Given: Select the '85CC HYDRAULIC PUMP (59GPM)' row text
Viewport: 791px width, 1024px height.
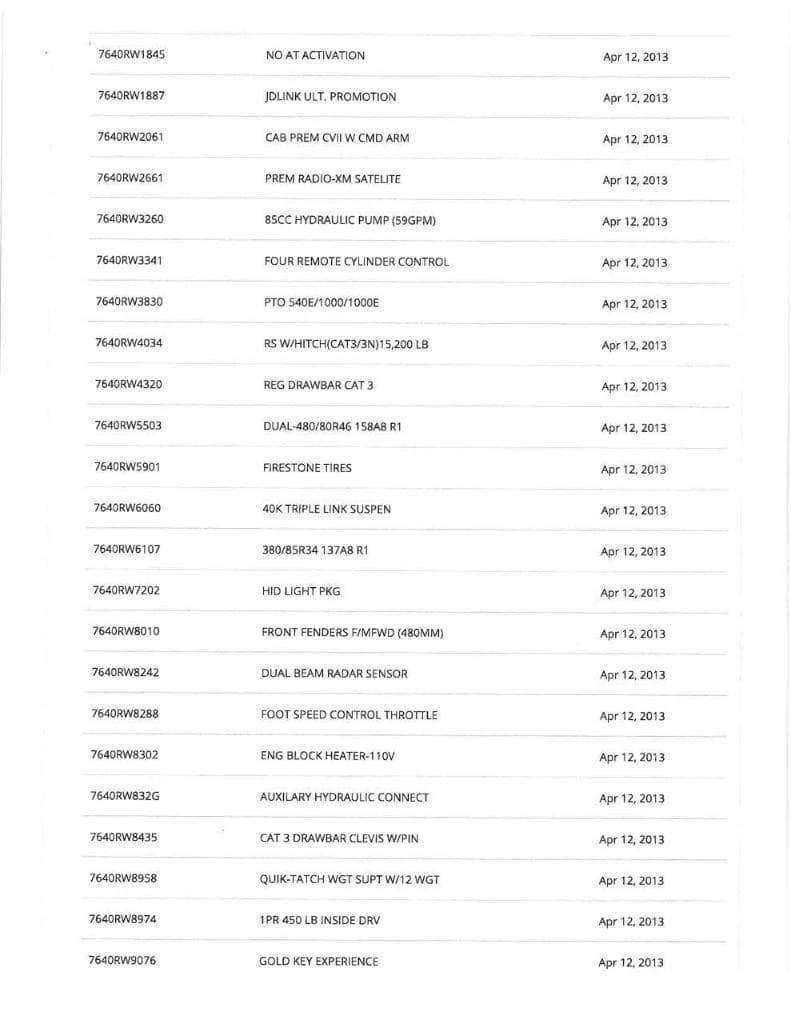Looking at the screenshot, I should point(350,220).
